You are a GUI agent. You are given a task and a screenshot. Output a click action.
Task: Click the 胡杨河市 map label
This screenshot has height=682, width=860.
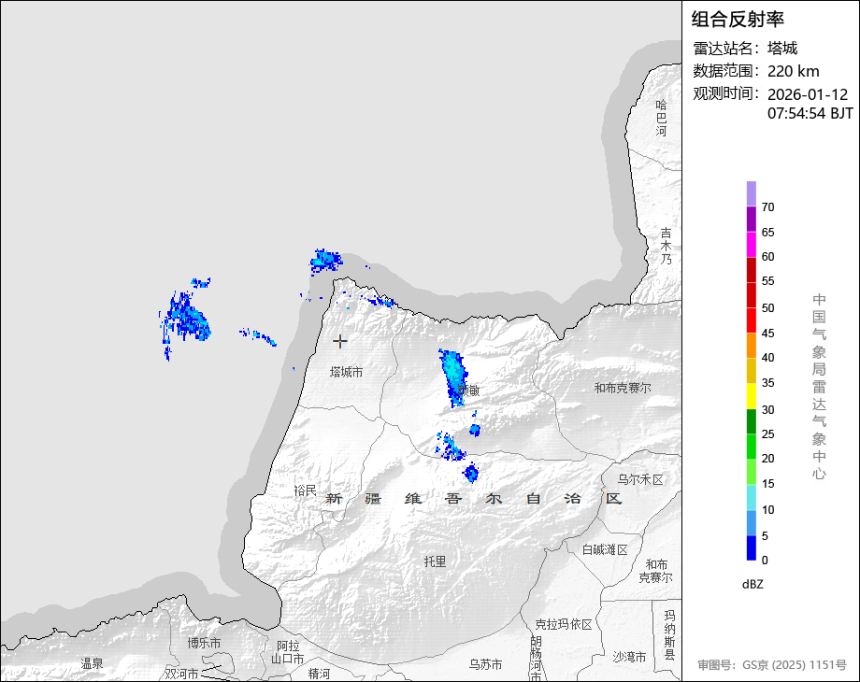536,658
